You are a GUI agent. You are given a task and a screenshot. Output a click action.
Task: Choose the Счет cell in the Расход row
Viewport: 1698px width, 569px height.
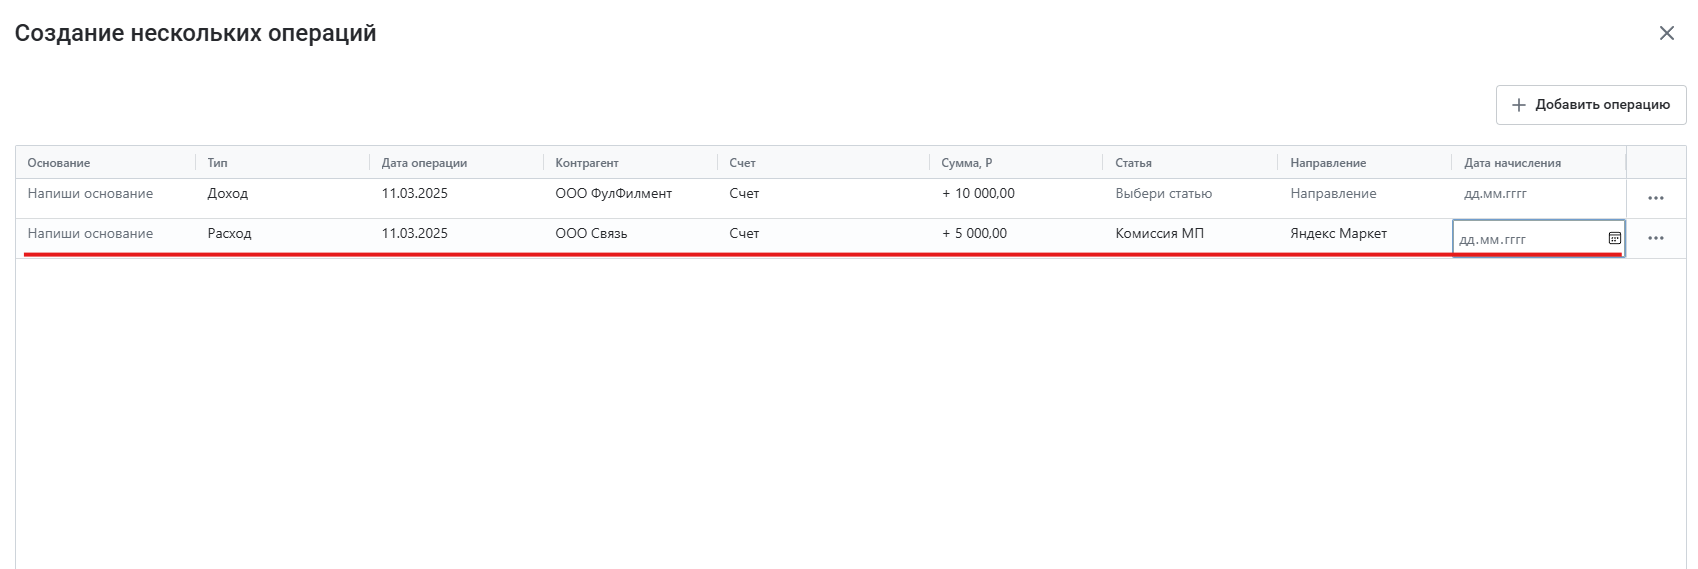(x=823, y=238)
